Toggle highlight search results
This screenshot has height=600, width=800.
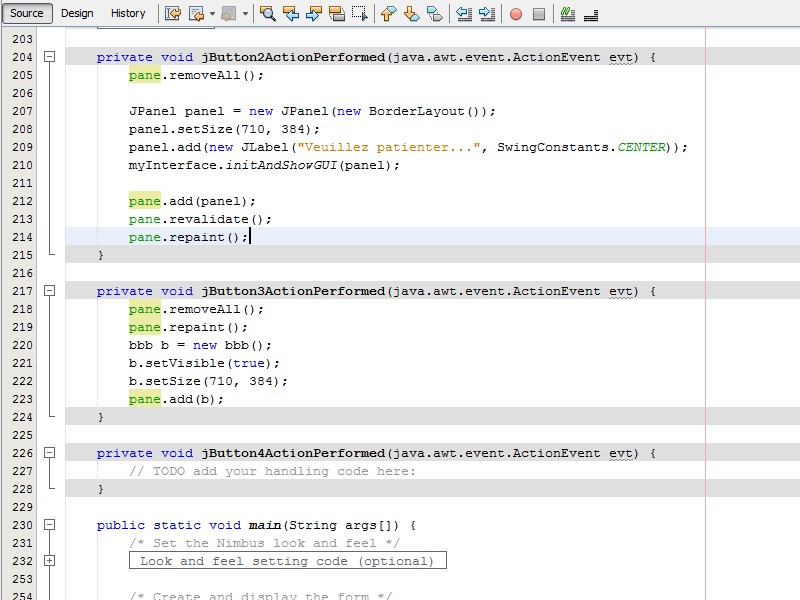(x=337, y=13)
